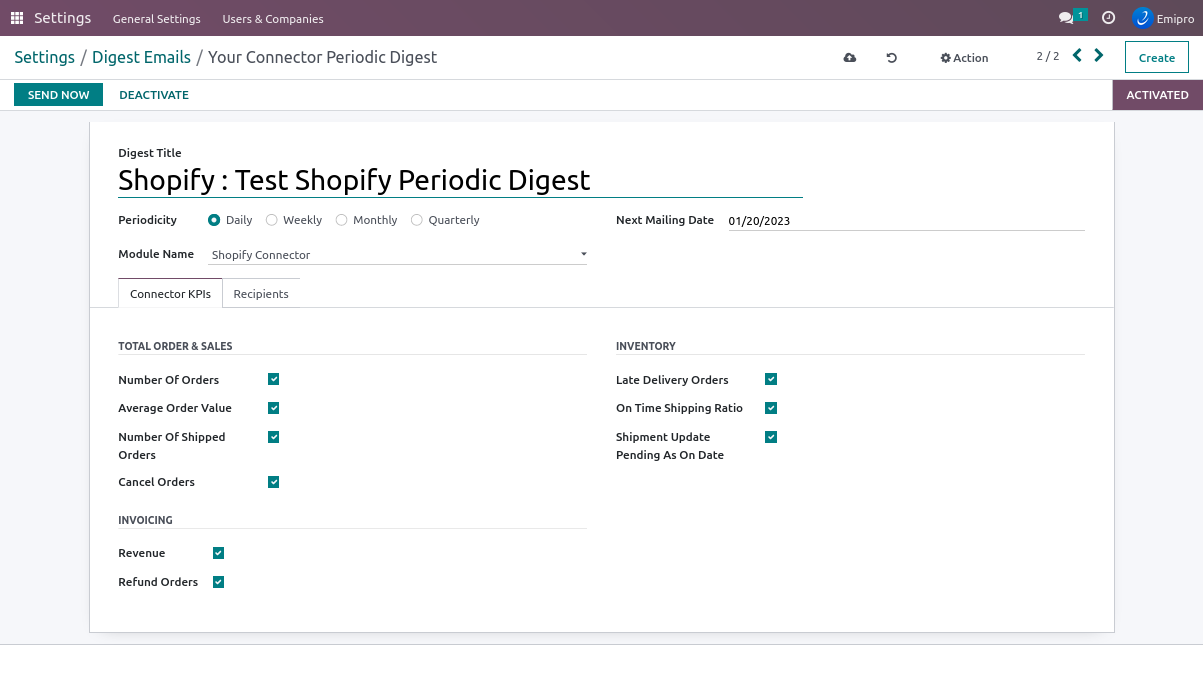Image resolution: width=1203 pixels, height=691 pixels.
Task: Open the conversations chat icon
Action: (1066, 18)
